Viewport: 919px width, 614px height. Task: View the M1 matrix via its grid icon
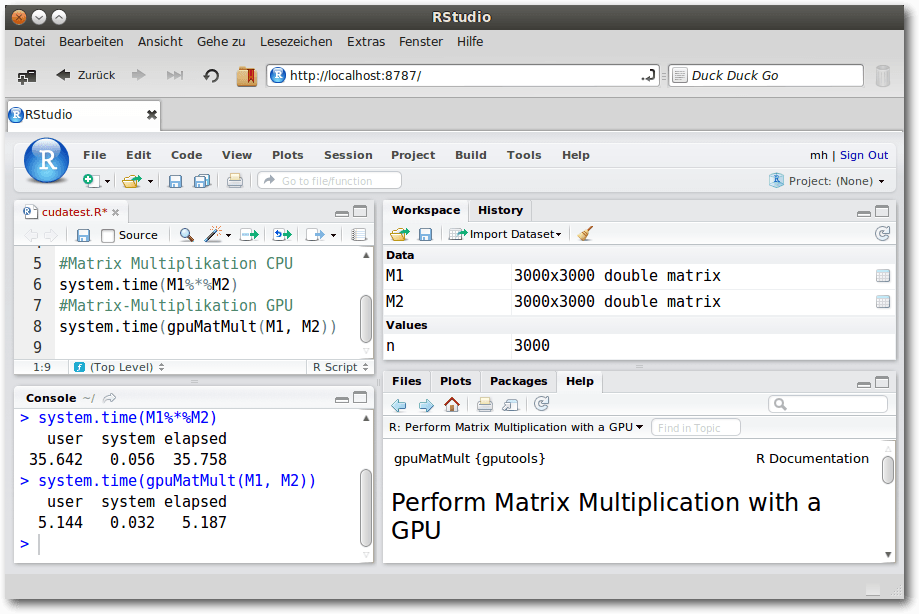[883, 276]
